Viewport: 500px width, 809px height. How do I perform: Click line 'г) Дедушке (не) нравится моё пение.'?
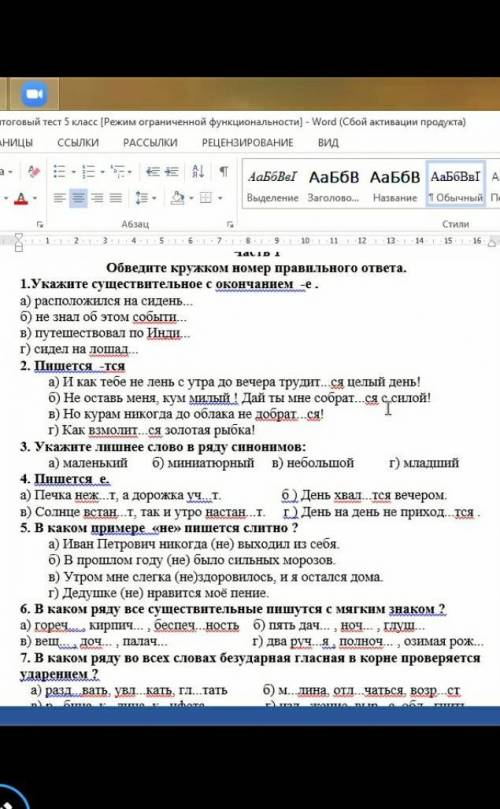point(158,593)
